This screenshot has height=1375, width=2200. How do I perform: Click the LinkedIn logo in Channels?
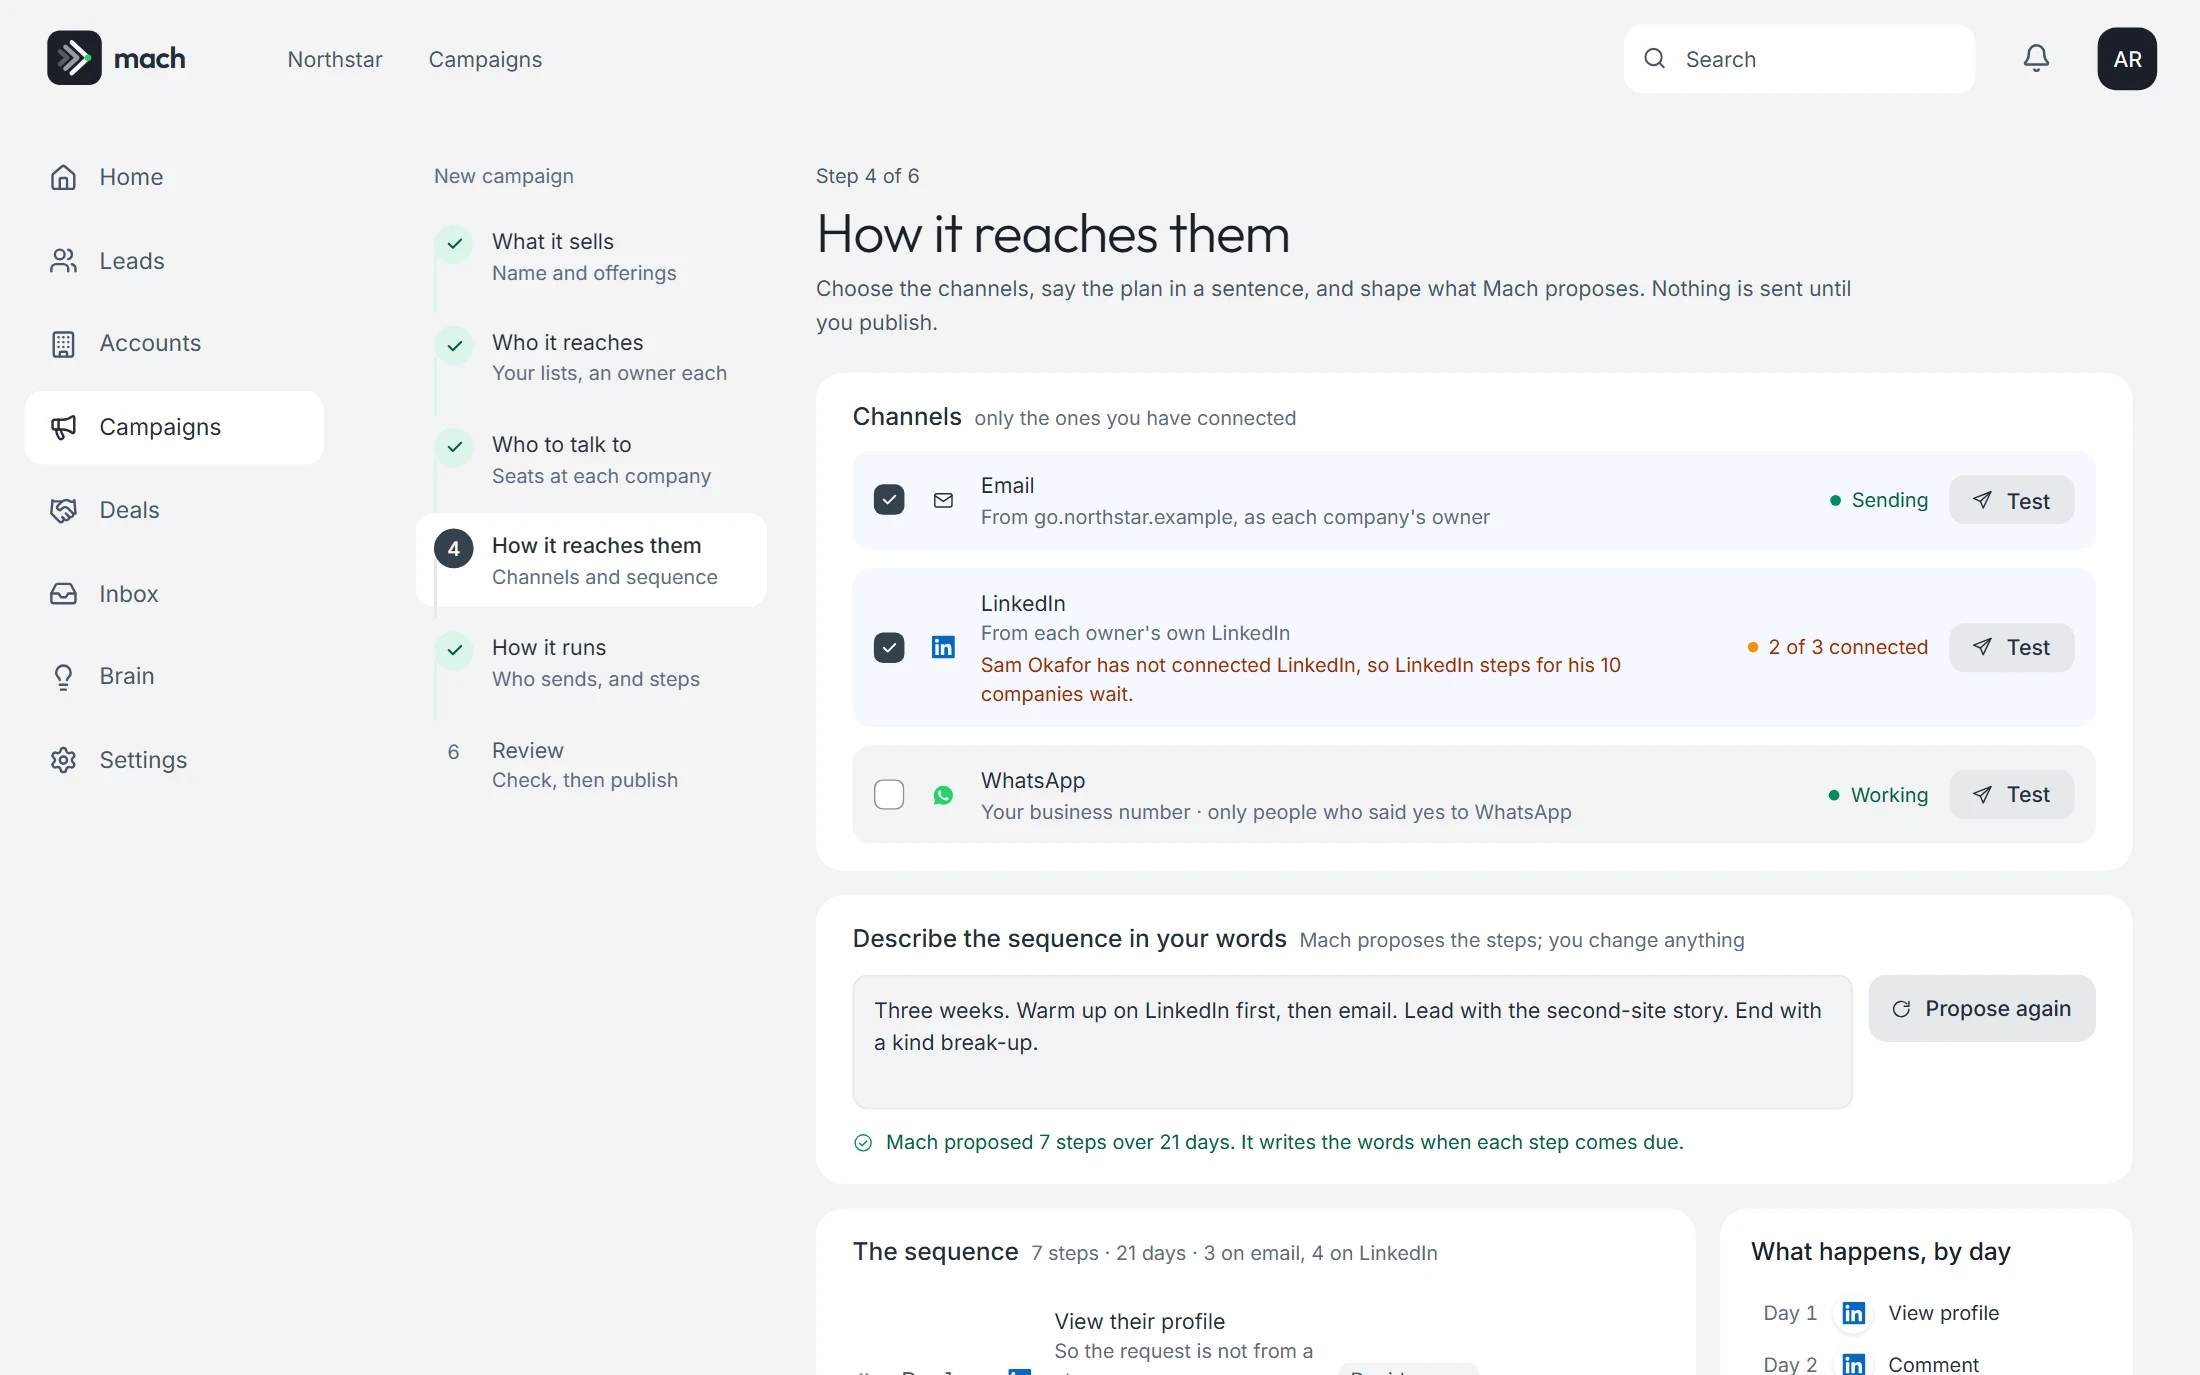(x=943, y=647)
